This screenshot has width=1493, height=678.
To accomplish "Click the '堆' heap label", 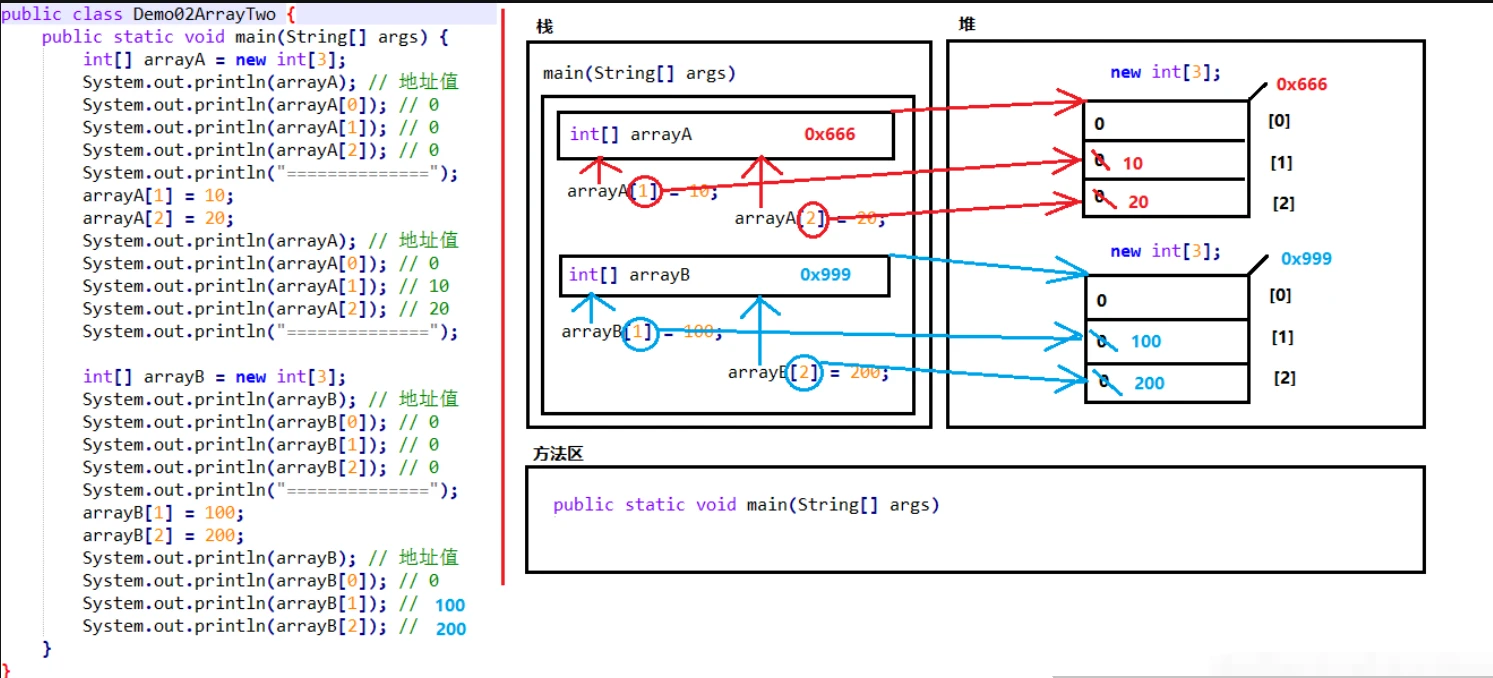I will (x=967, y=24).
